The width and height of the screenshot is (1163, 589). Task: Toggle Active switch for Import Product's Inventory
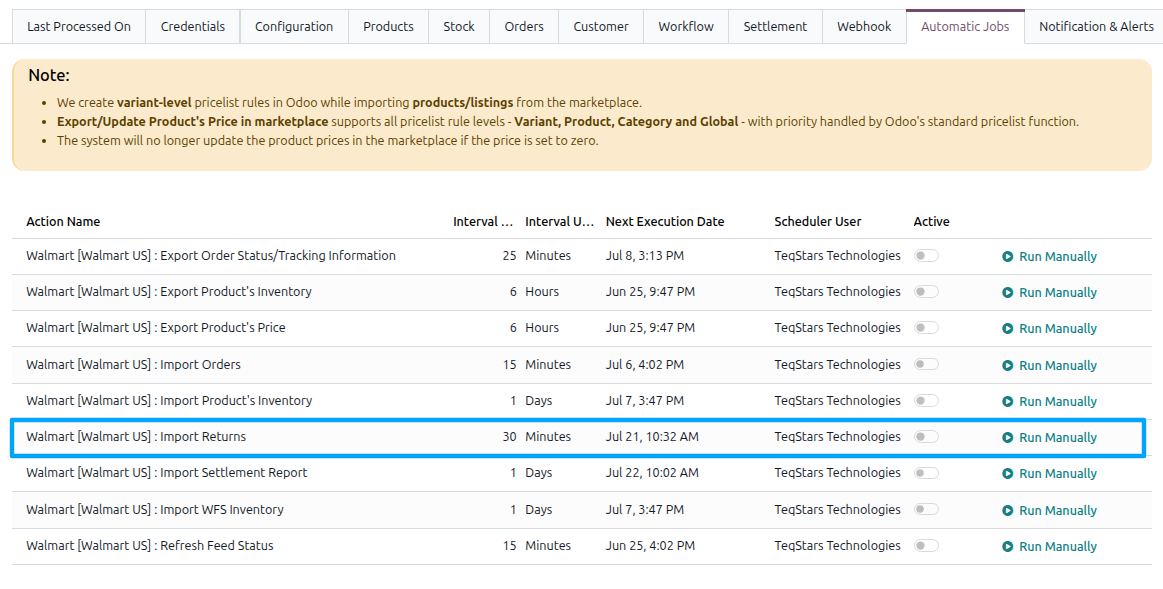coord(926,401)
